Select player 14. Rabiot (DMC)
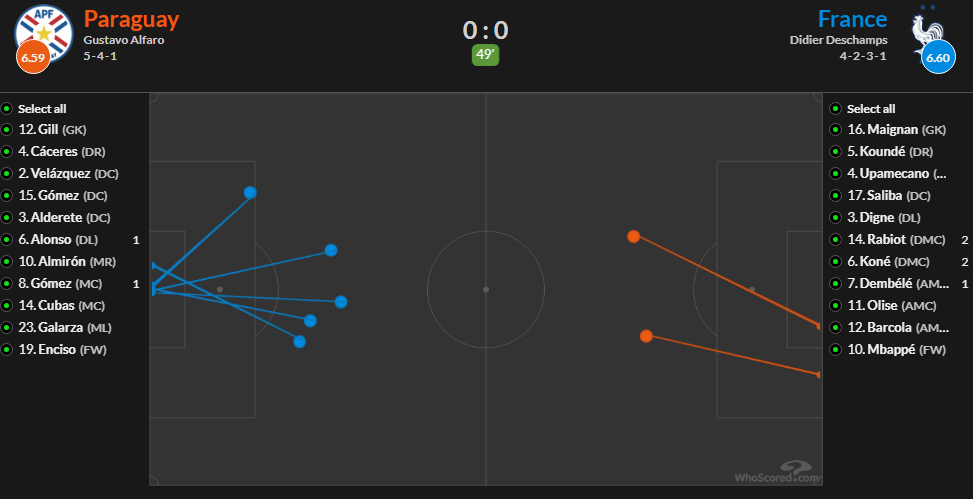The height and width of the screenshot is (499, 973). point(896,240)
